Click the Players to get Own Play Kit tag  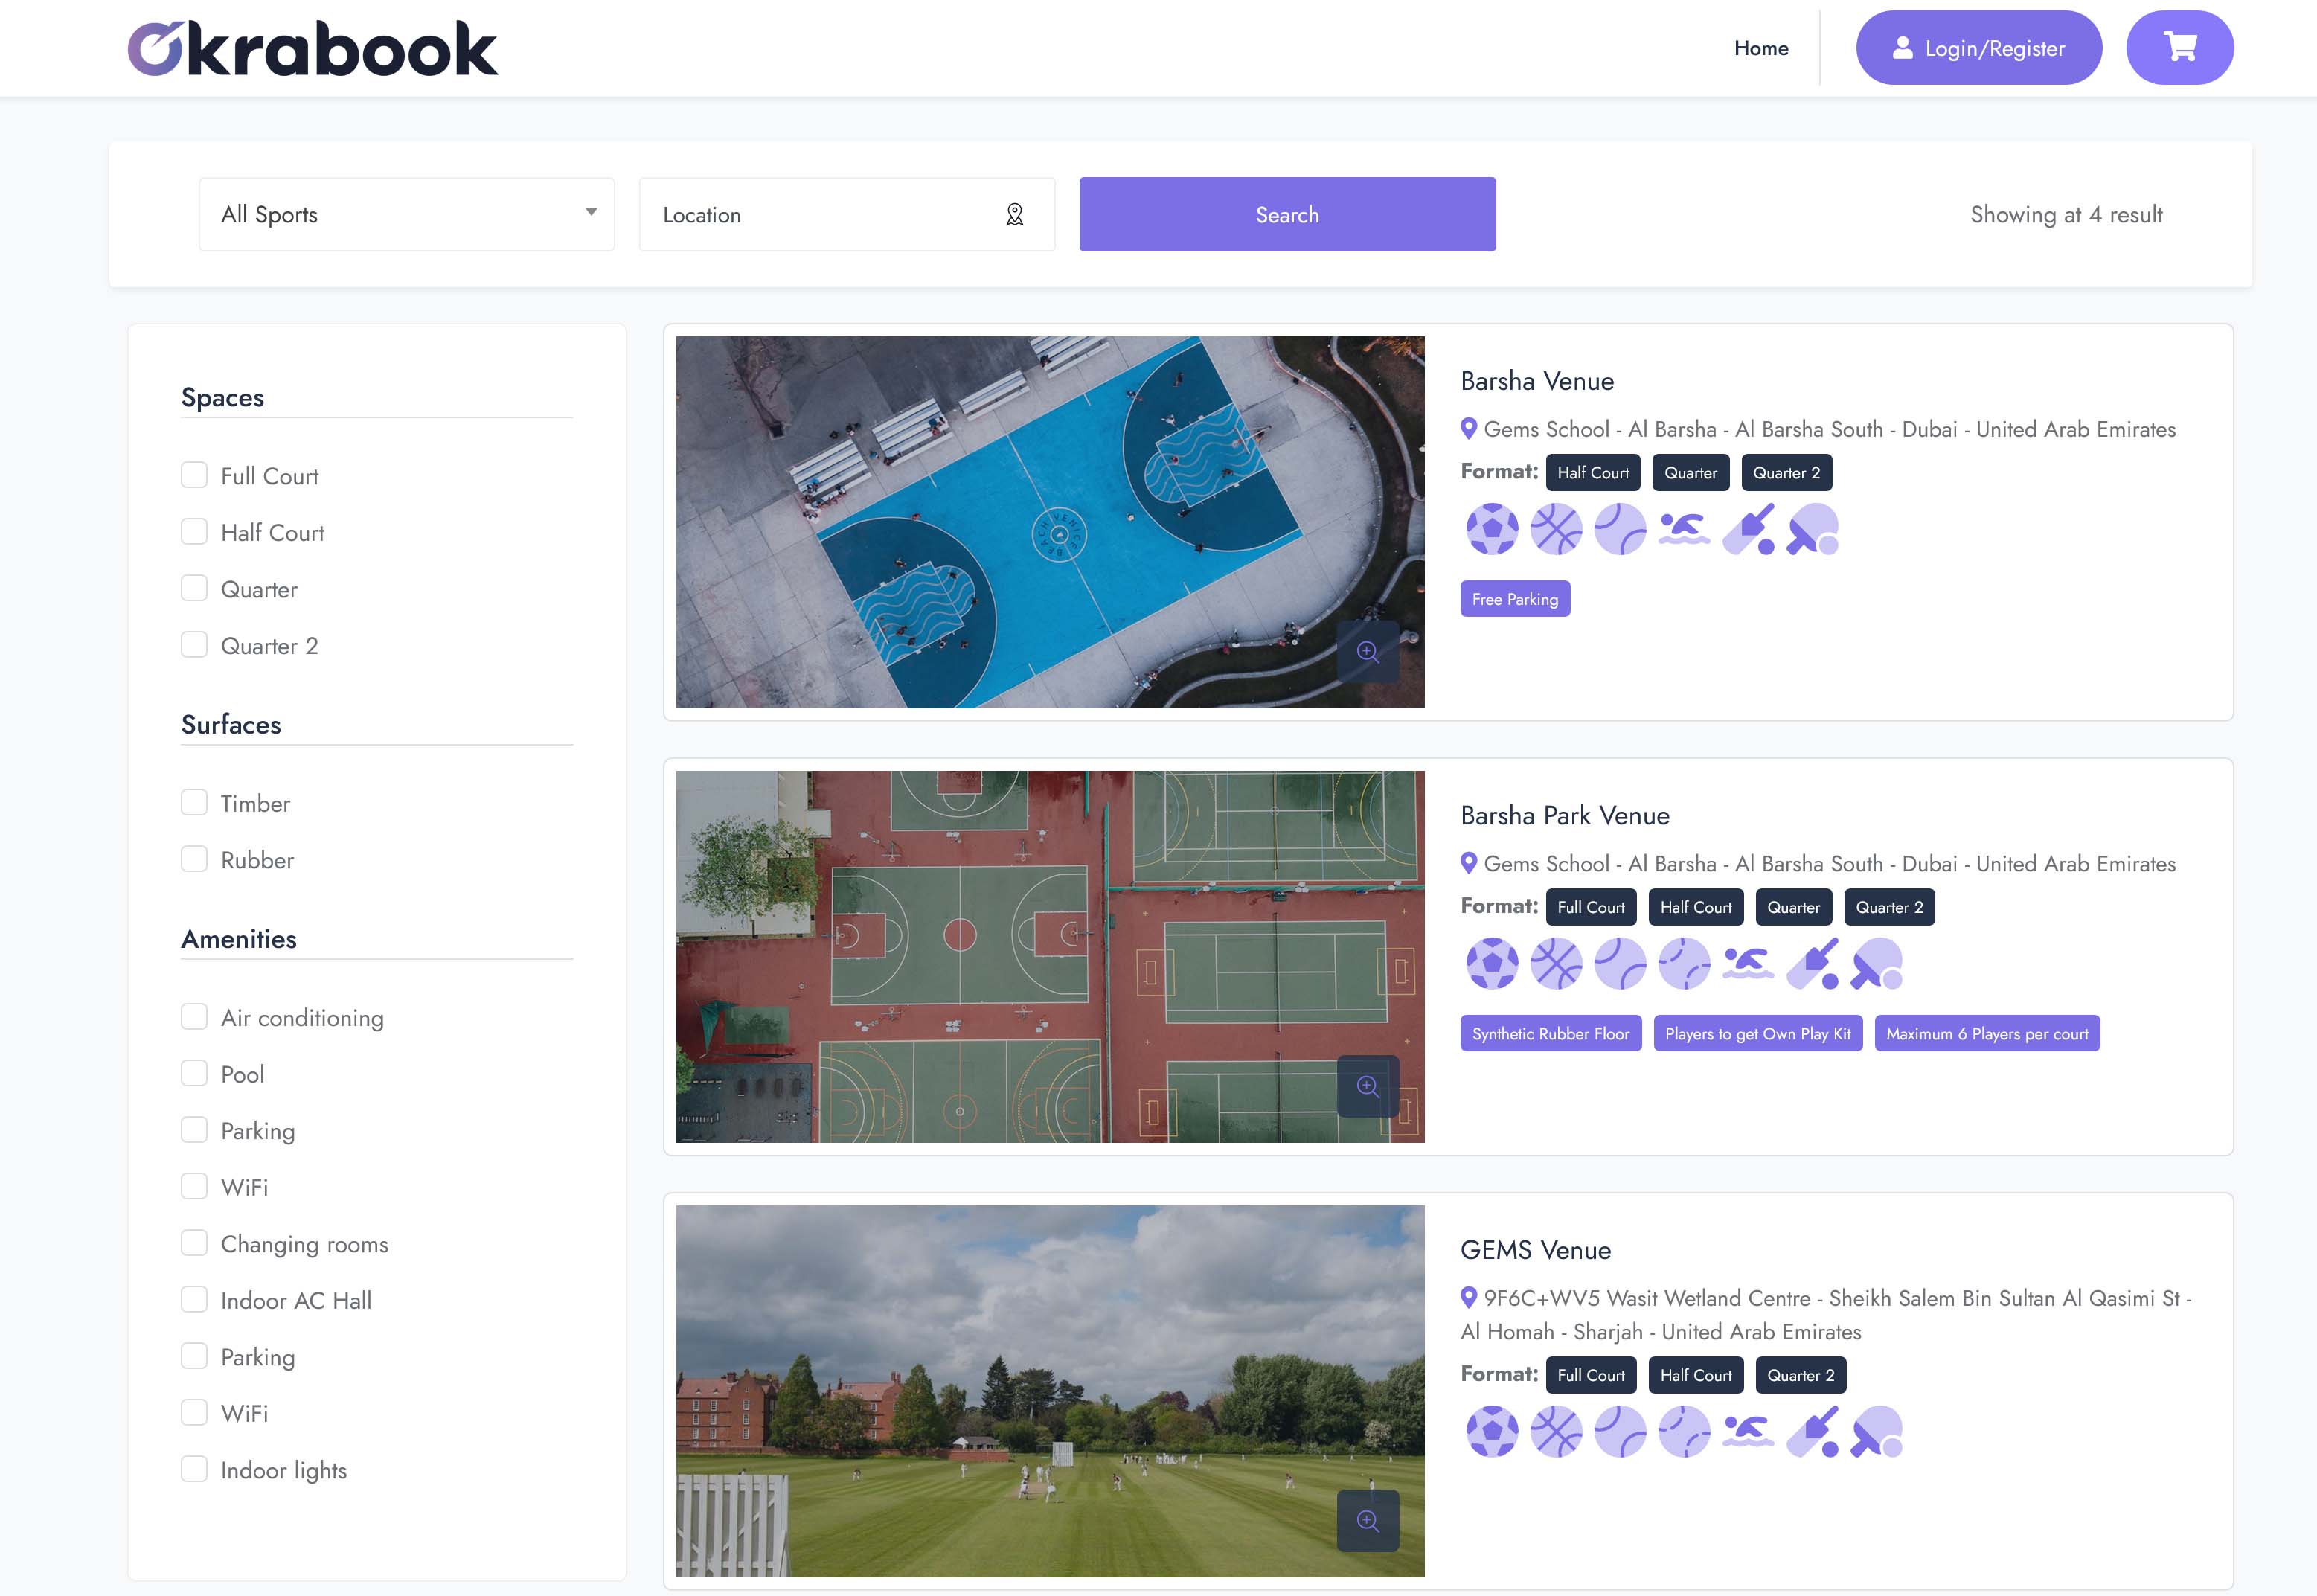point(1757,1034)
